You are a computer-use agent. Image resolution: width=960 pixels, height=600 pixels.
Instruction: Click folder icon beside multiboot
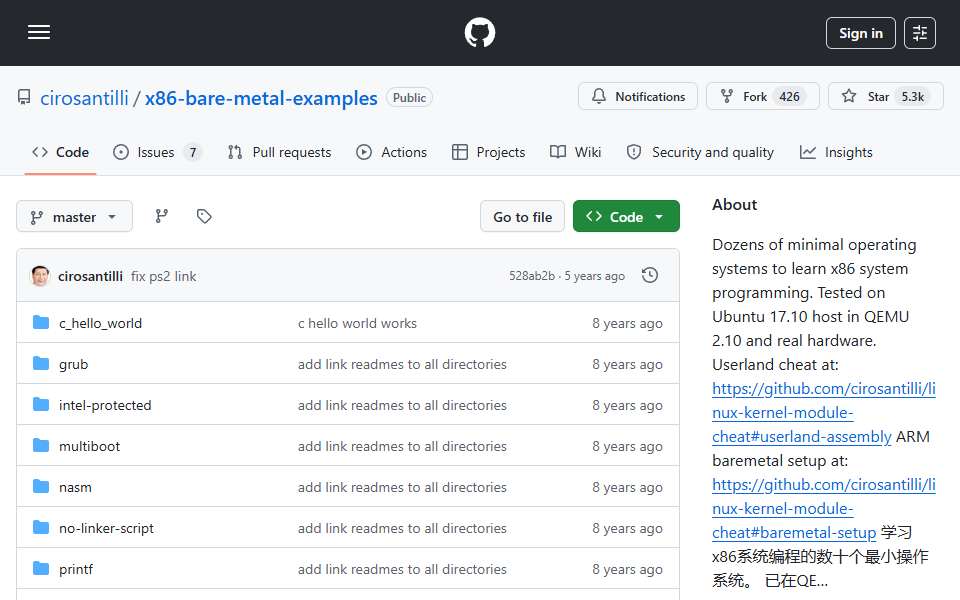coord(41,446)
